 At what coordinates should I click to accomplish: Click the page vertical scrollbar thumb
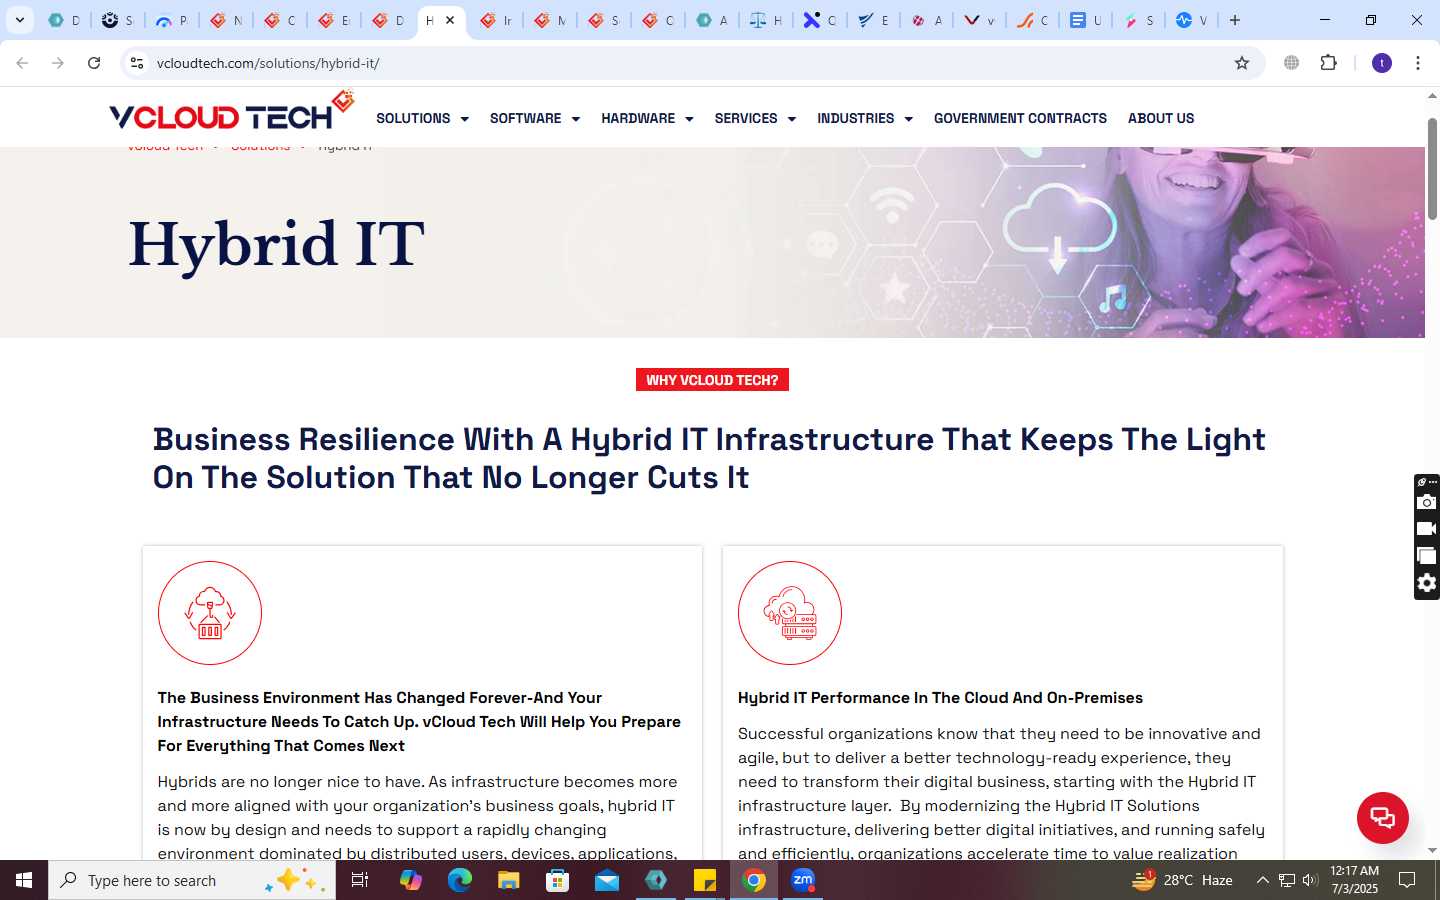click(1432, 168)
